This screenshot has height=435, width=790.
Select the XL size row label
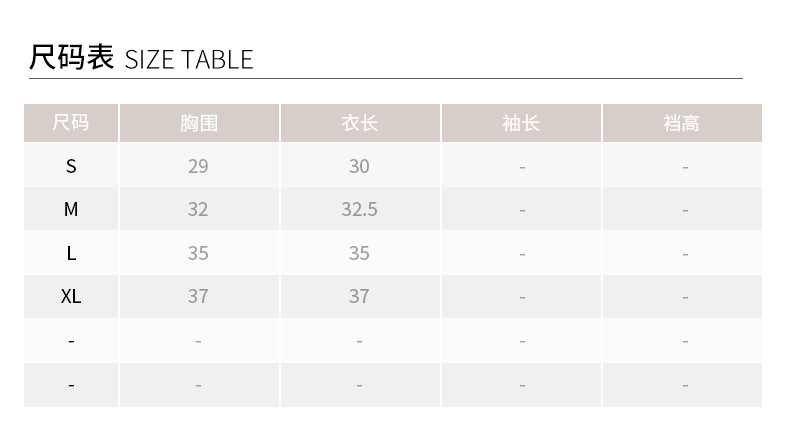pos(71,296)
